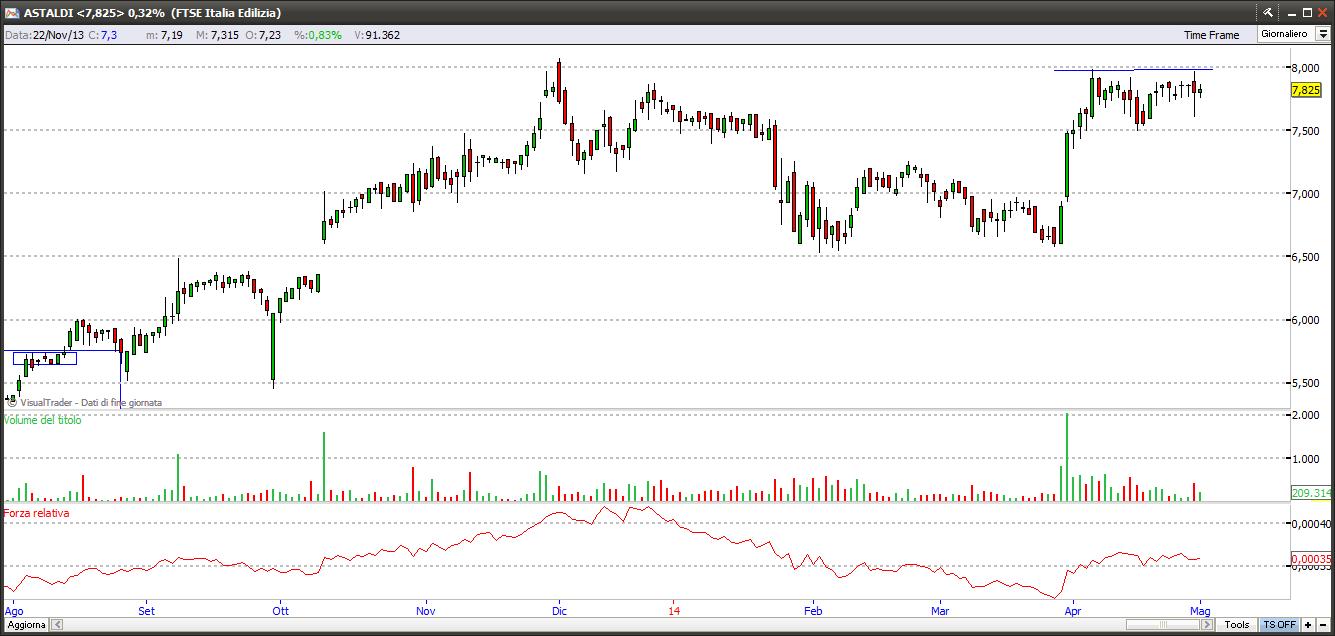The width and height of the screenshot is (1335, 636).
Task: Click the '%:0,83%' percent readout
Action: point(317,35)
